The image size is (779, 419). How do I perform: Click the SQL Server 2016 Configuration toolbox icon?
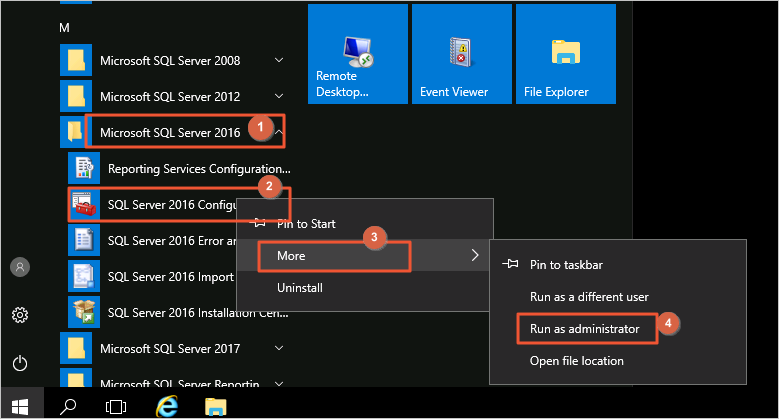click(84, 204)
